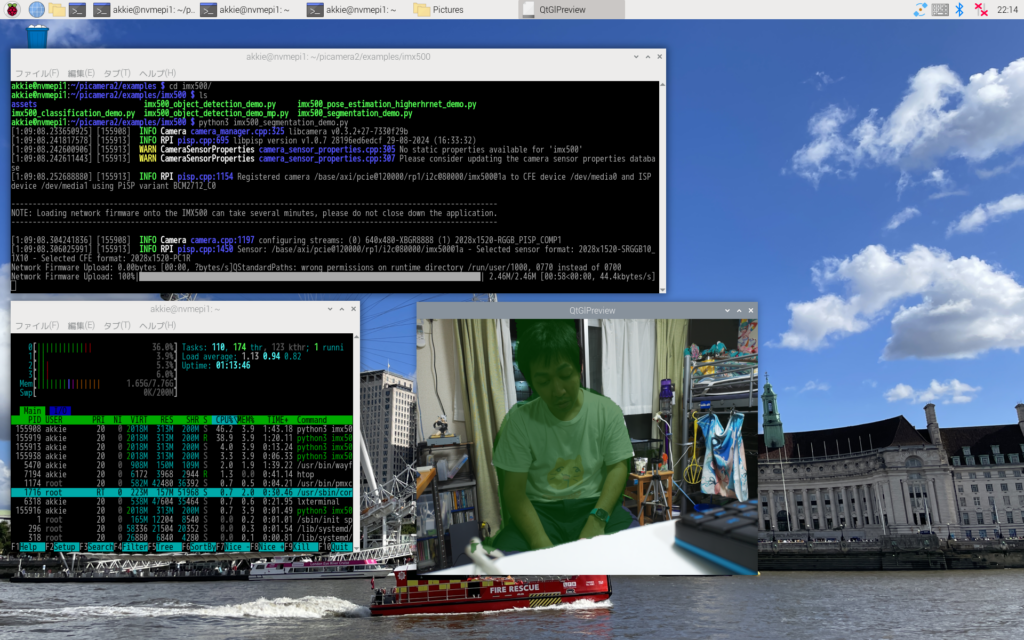Screen dimensions: 1024x640
Task: Select the Main tab in htop
Action: pos(33,411)
